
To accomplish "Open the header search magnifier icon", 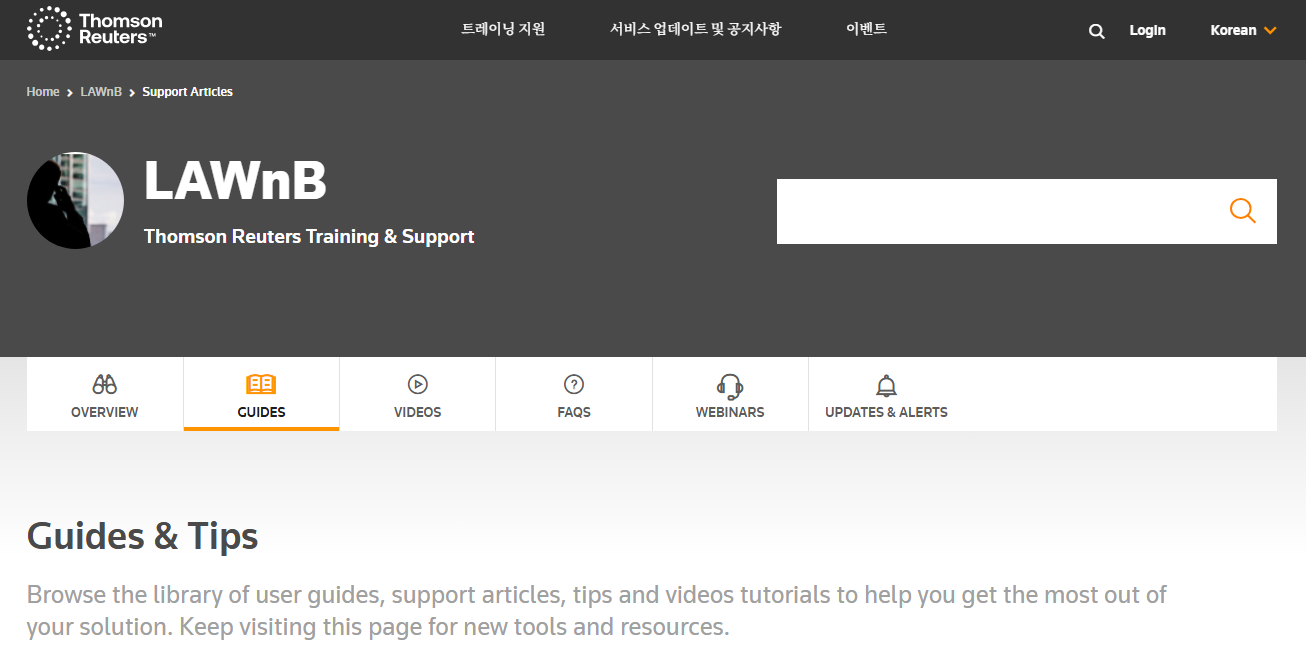I will [1096, 31].
